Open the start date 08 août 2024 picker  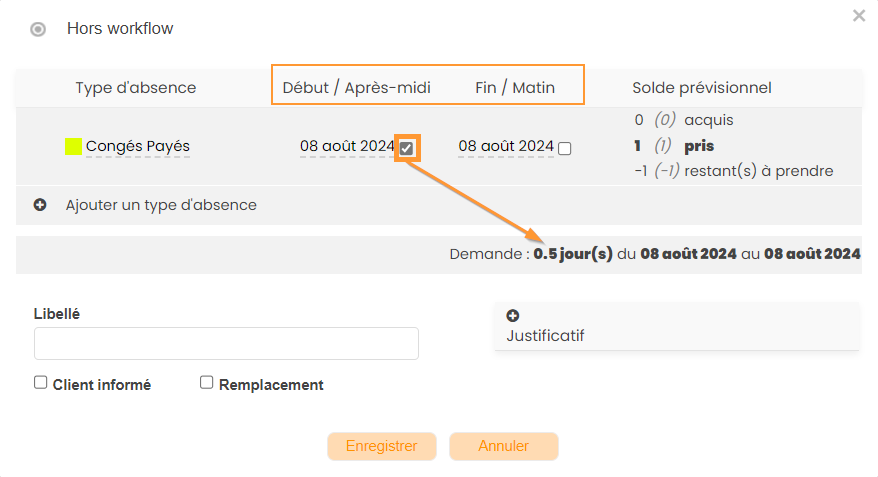347,147
